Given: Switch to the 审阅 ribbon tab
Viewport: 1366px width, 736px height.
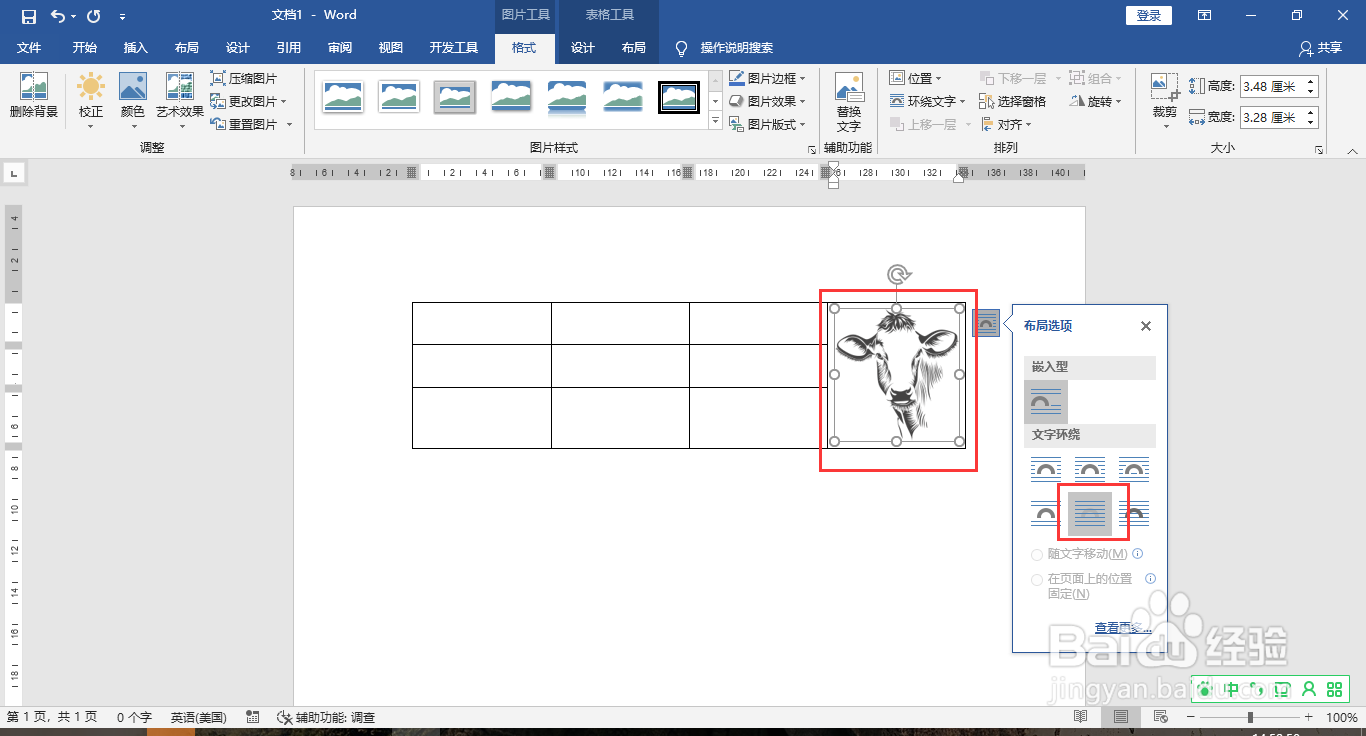Looking at the screenshot, I should point(340,47).
